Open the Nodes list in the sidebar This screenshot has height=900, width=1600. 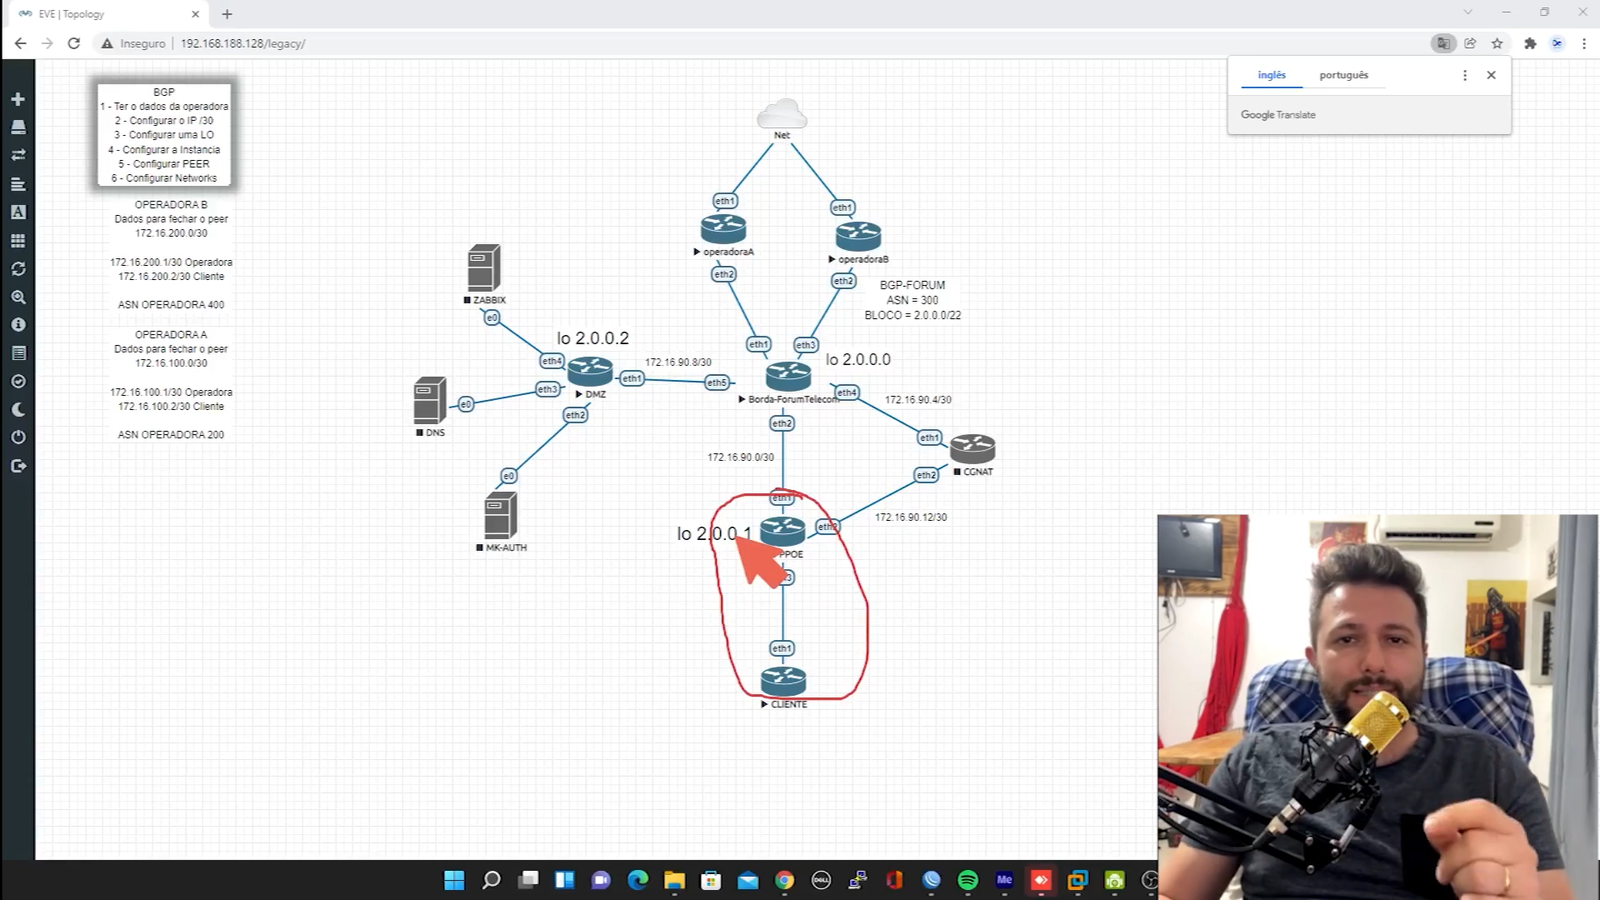click(x=18, y=127)
